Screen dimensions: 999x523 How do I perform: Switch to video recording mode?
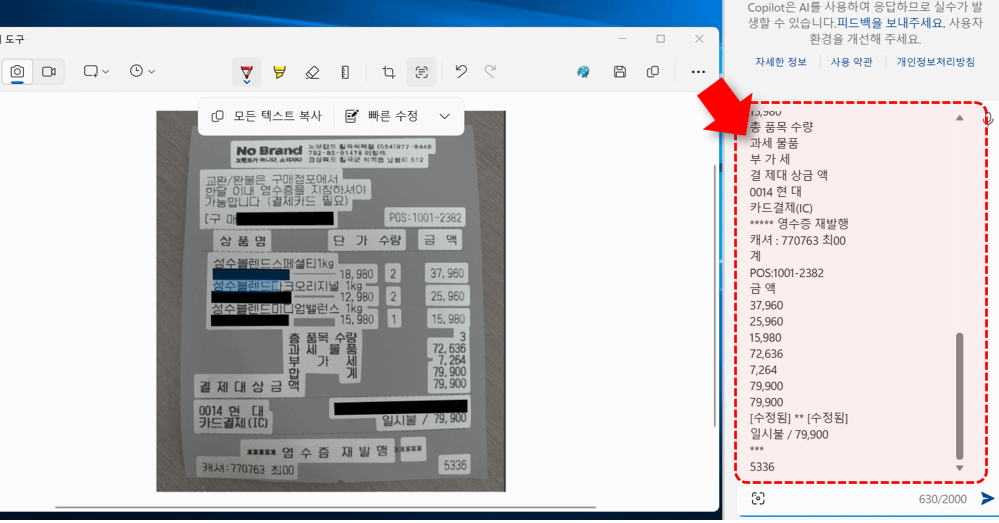49,72
